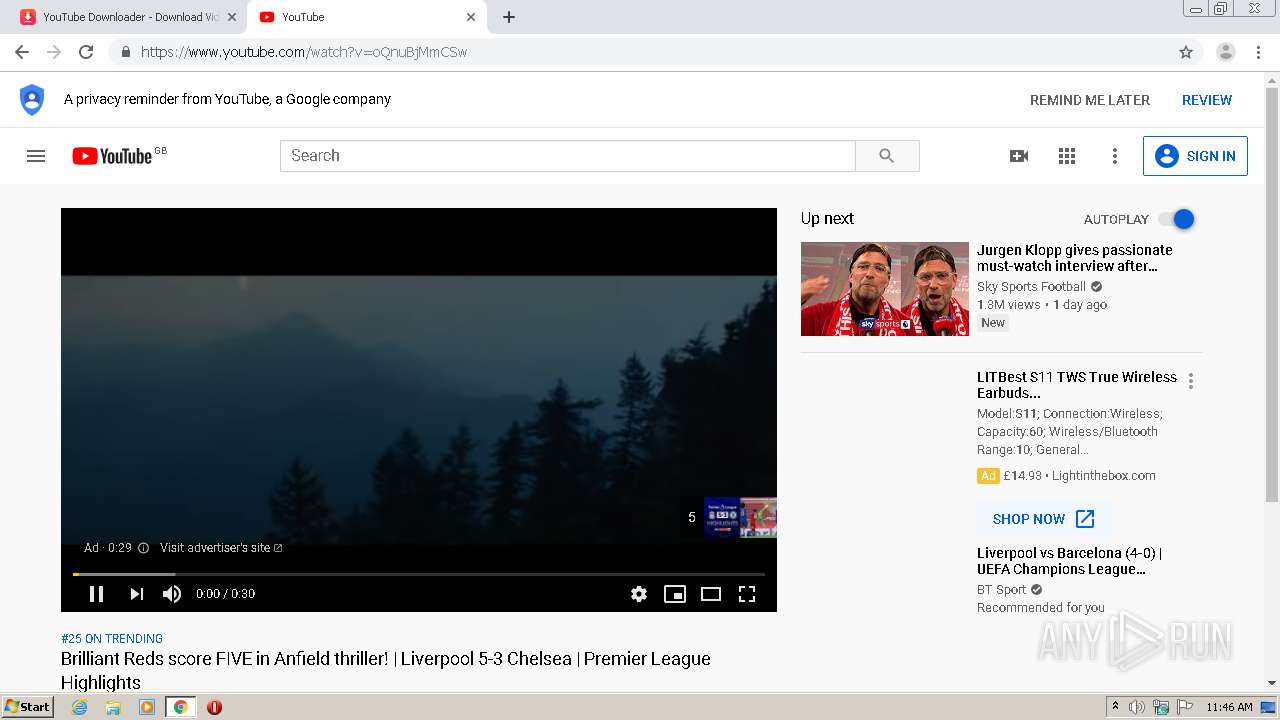Image resolution: width=1280 pixels, height=720 pixels.
Task: Click ad info icon next to timer
Action: tap(143, 548)
